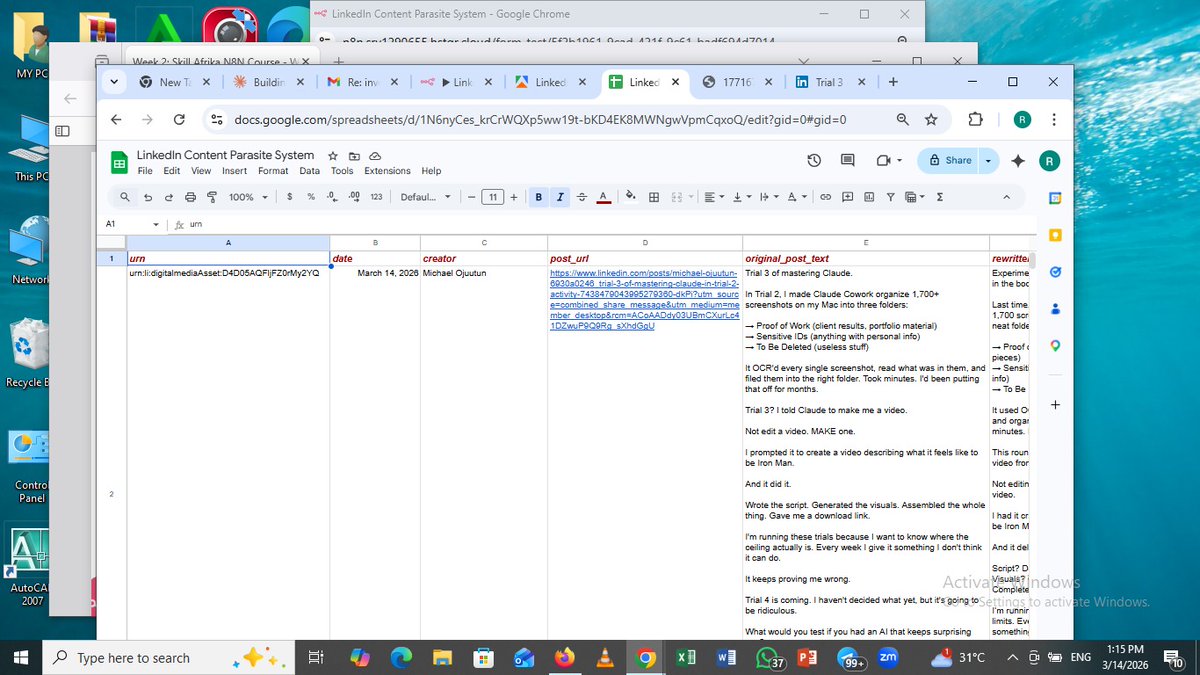Open borders options
Image resolution: width=1200 pixels, height=675 pixels.
click(654, 197)
